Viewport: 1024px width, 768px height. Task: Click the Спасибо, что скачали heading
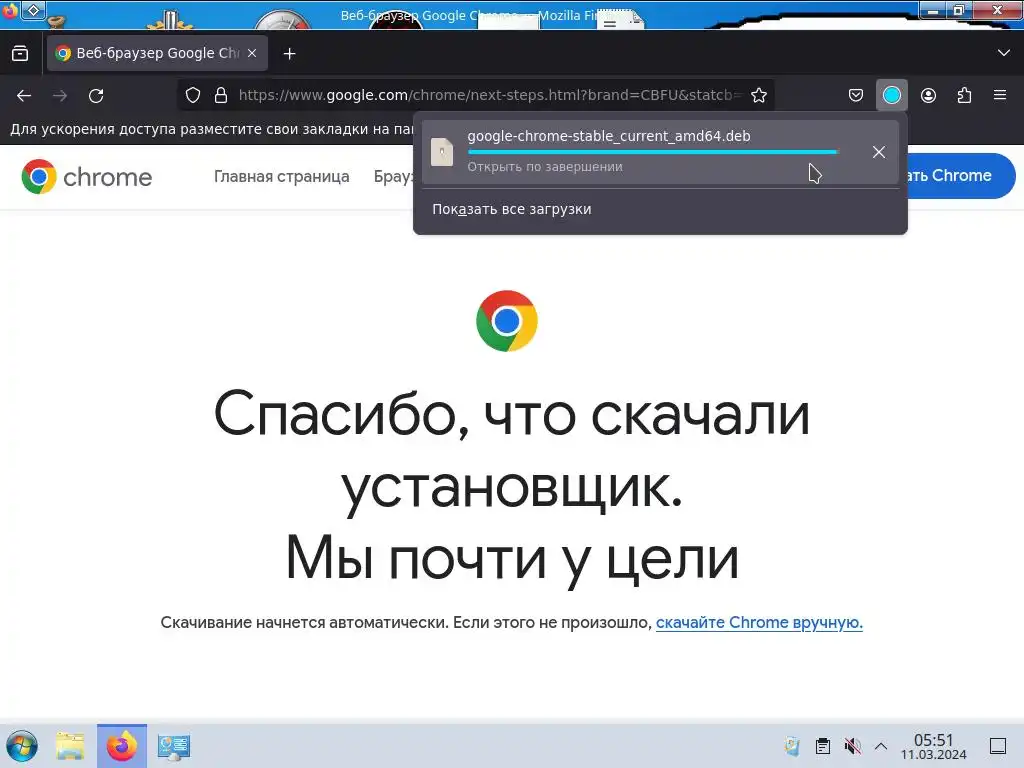tap(512, 415)
